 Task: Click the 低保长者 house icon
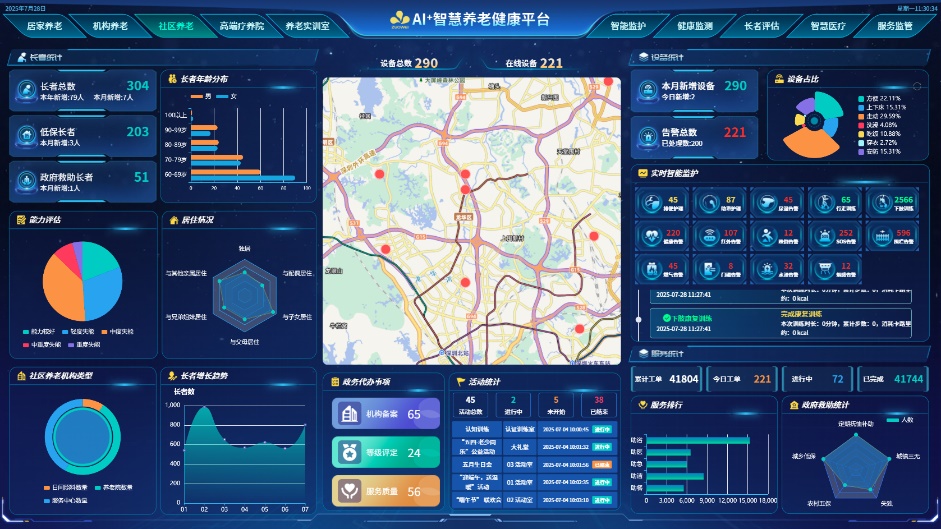point(26,136)
